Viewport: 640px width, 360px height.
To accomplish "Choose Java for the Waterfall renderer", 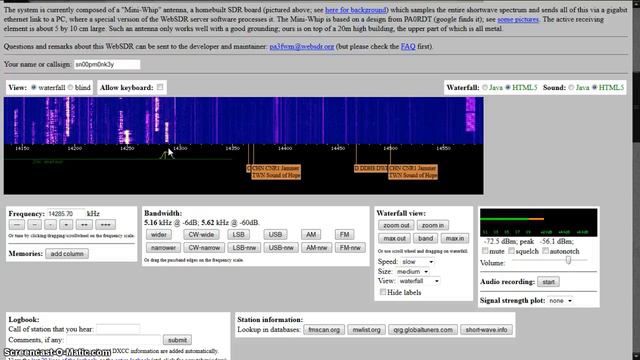I will (485, 87).
